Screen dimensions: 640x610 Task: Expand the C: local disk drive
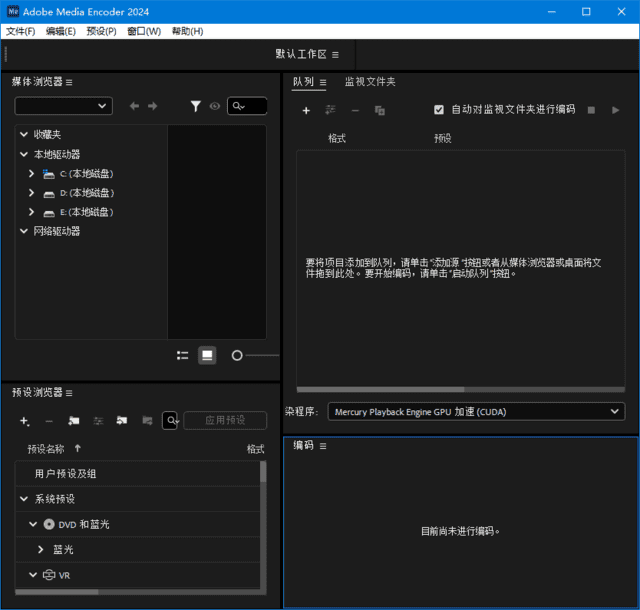coord(32,174)
